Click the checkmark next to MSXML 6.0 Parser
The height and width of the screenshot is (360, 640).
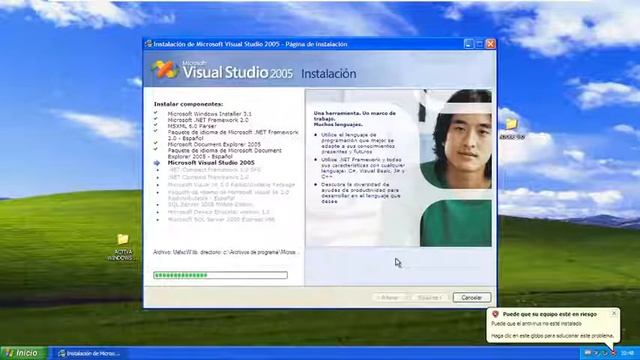pyautogui.click(x=156, y=125)
